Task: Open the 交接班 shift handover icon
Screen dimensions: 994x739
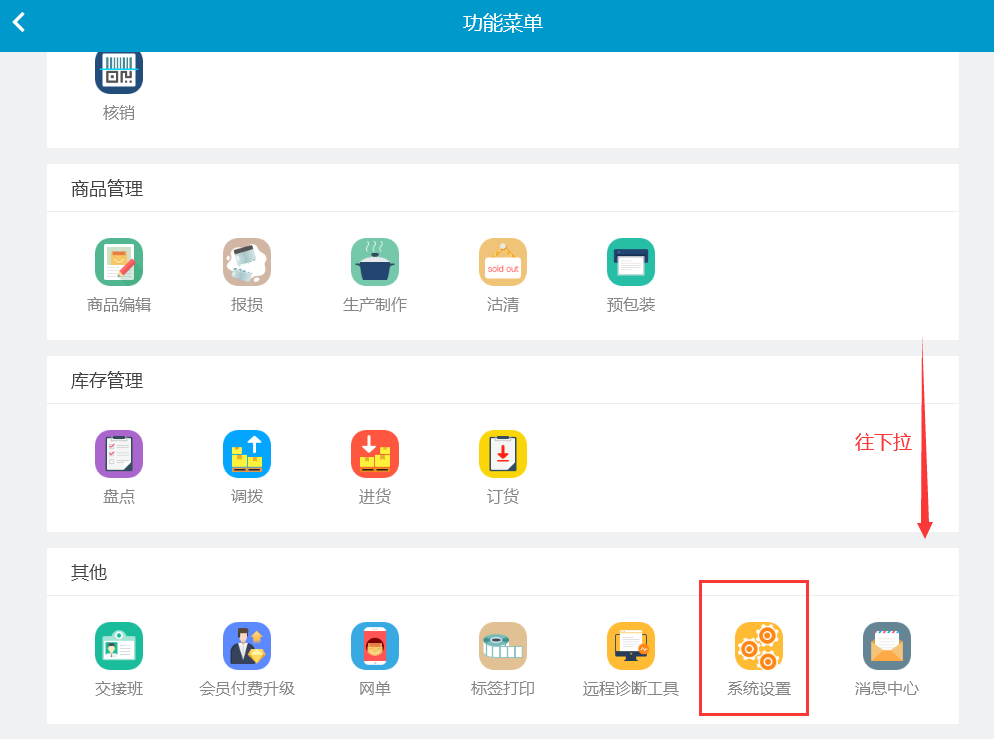Action: 119,646
